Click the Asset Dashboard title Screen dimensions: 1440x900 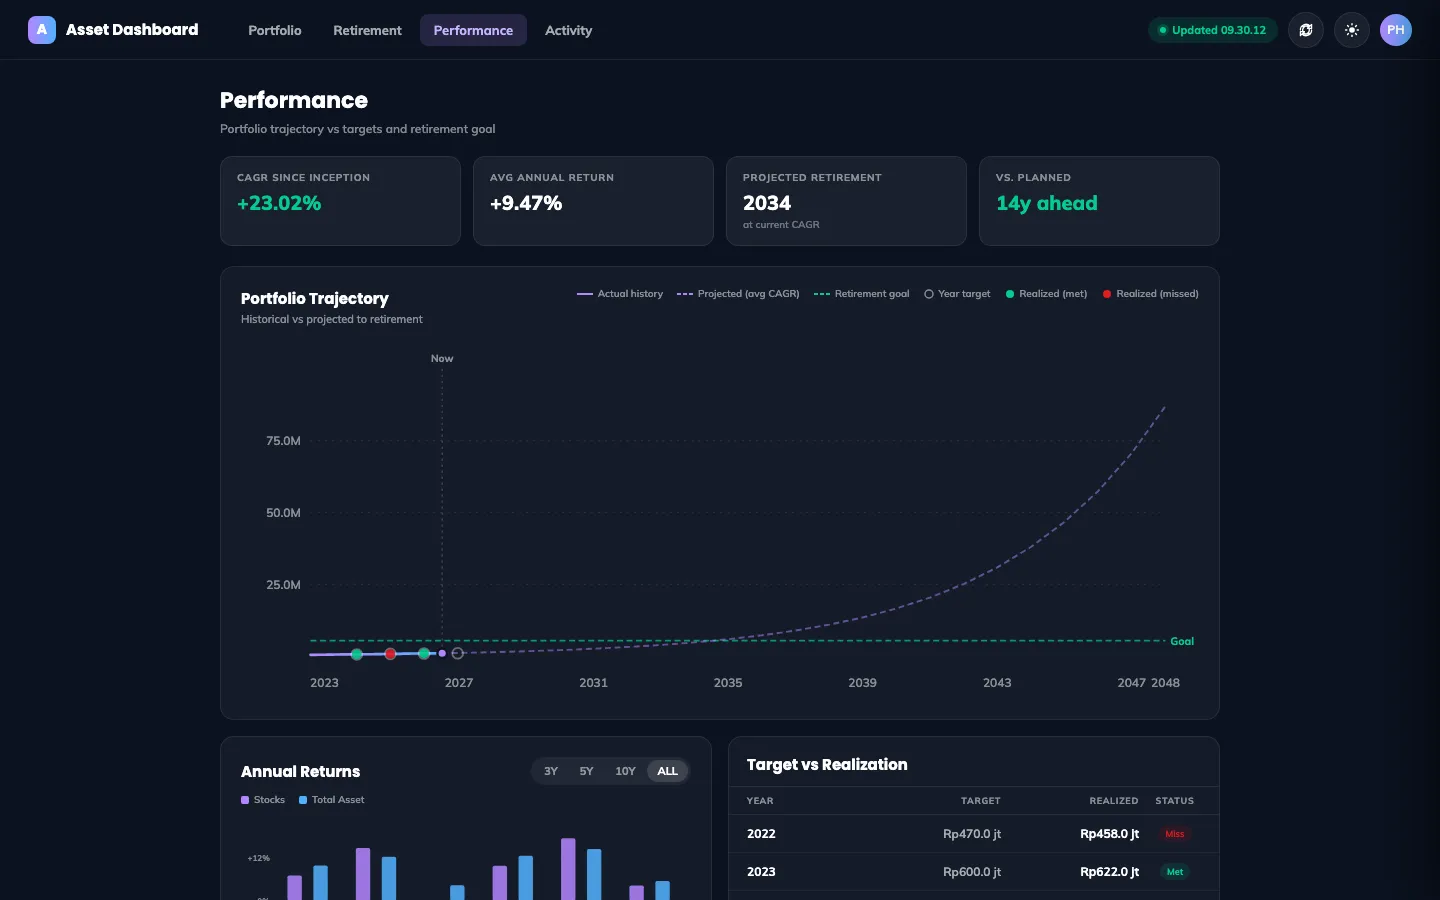click(132, 30)
